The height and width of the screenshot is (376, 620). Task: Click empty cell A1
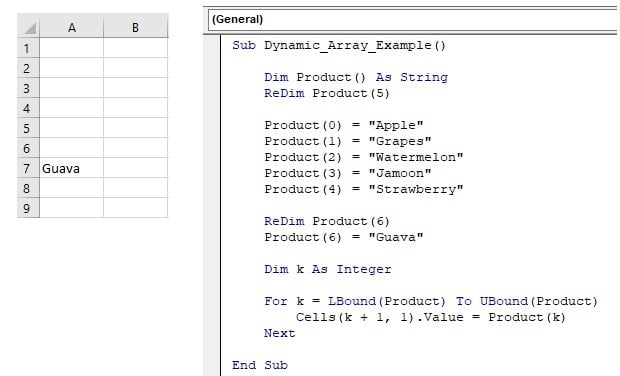pos(72,48)
